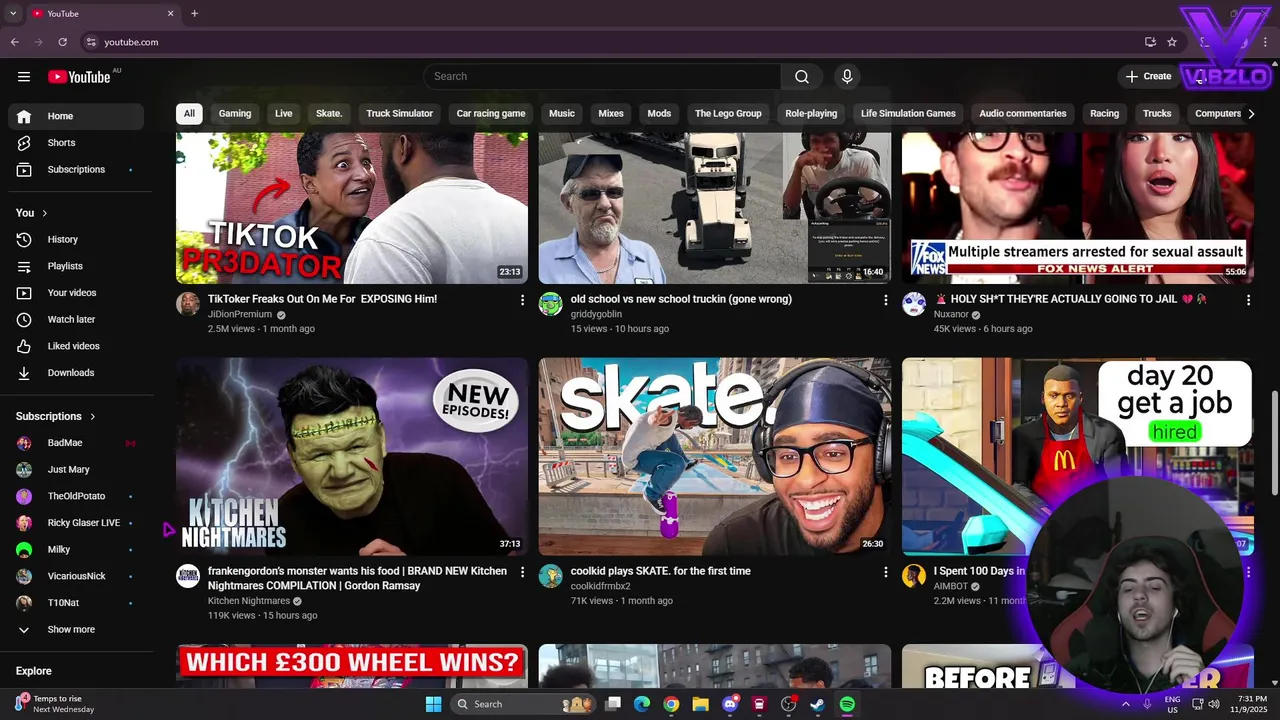Open File Explorer from the taskbar
Viewport: 1280px width, 720px height.
click(x=700, y=704)
